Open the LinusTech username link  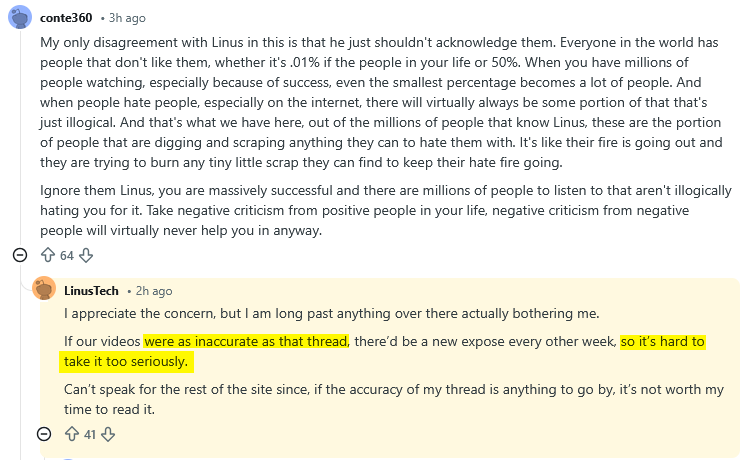click(x=91, y=291)
